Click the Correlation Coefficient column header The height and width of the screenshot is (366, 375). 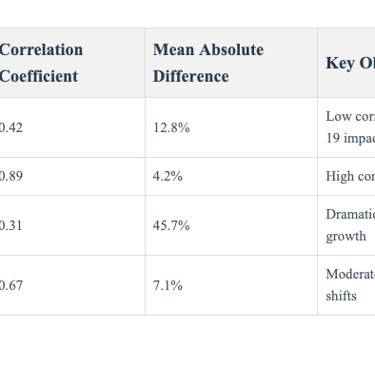click(x=72, y=63)
